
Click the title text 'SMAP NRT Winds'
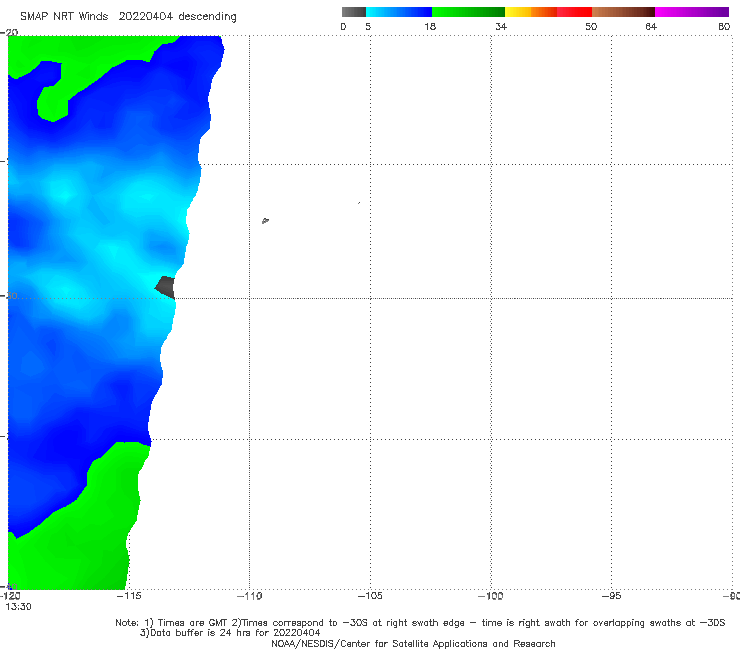click(64, 16)
